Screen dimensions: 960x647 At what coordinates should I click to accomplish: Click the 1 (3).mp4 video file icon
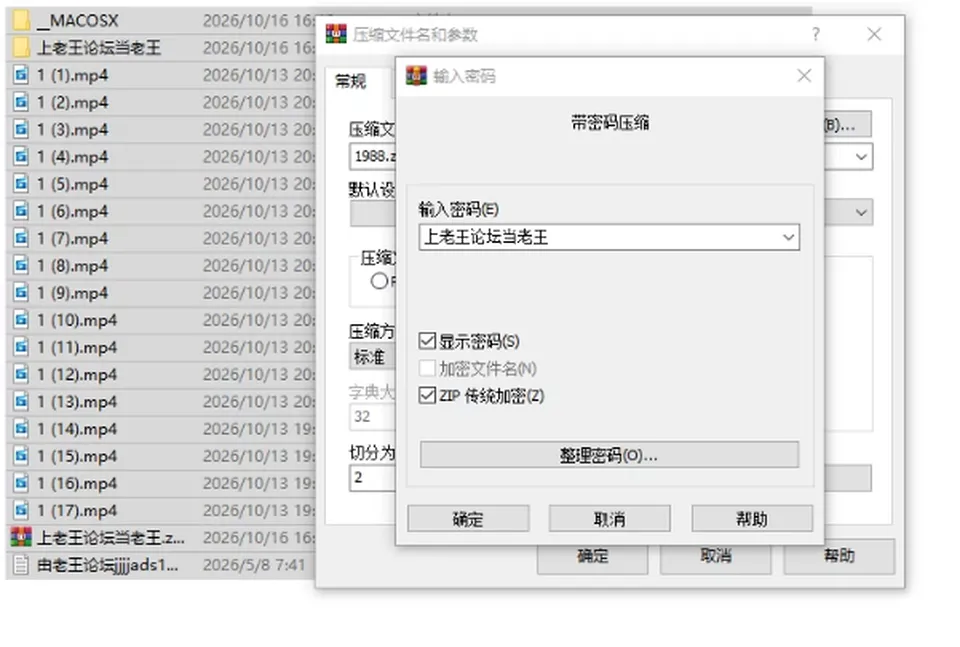click(21, 129)
